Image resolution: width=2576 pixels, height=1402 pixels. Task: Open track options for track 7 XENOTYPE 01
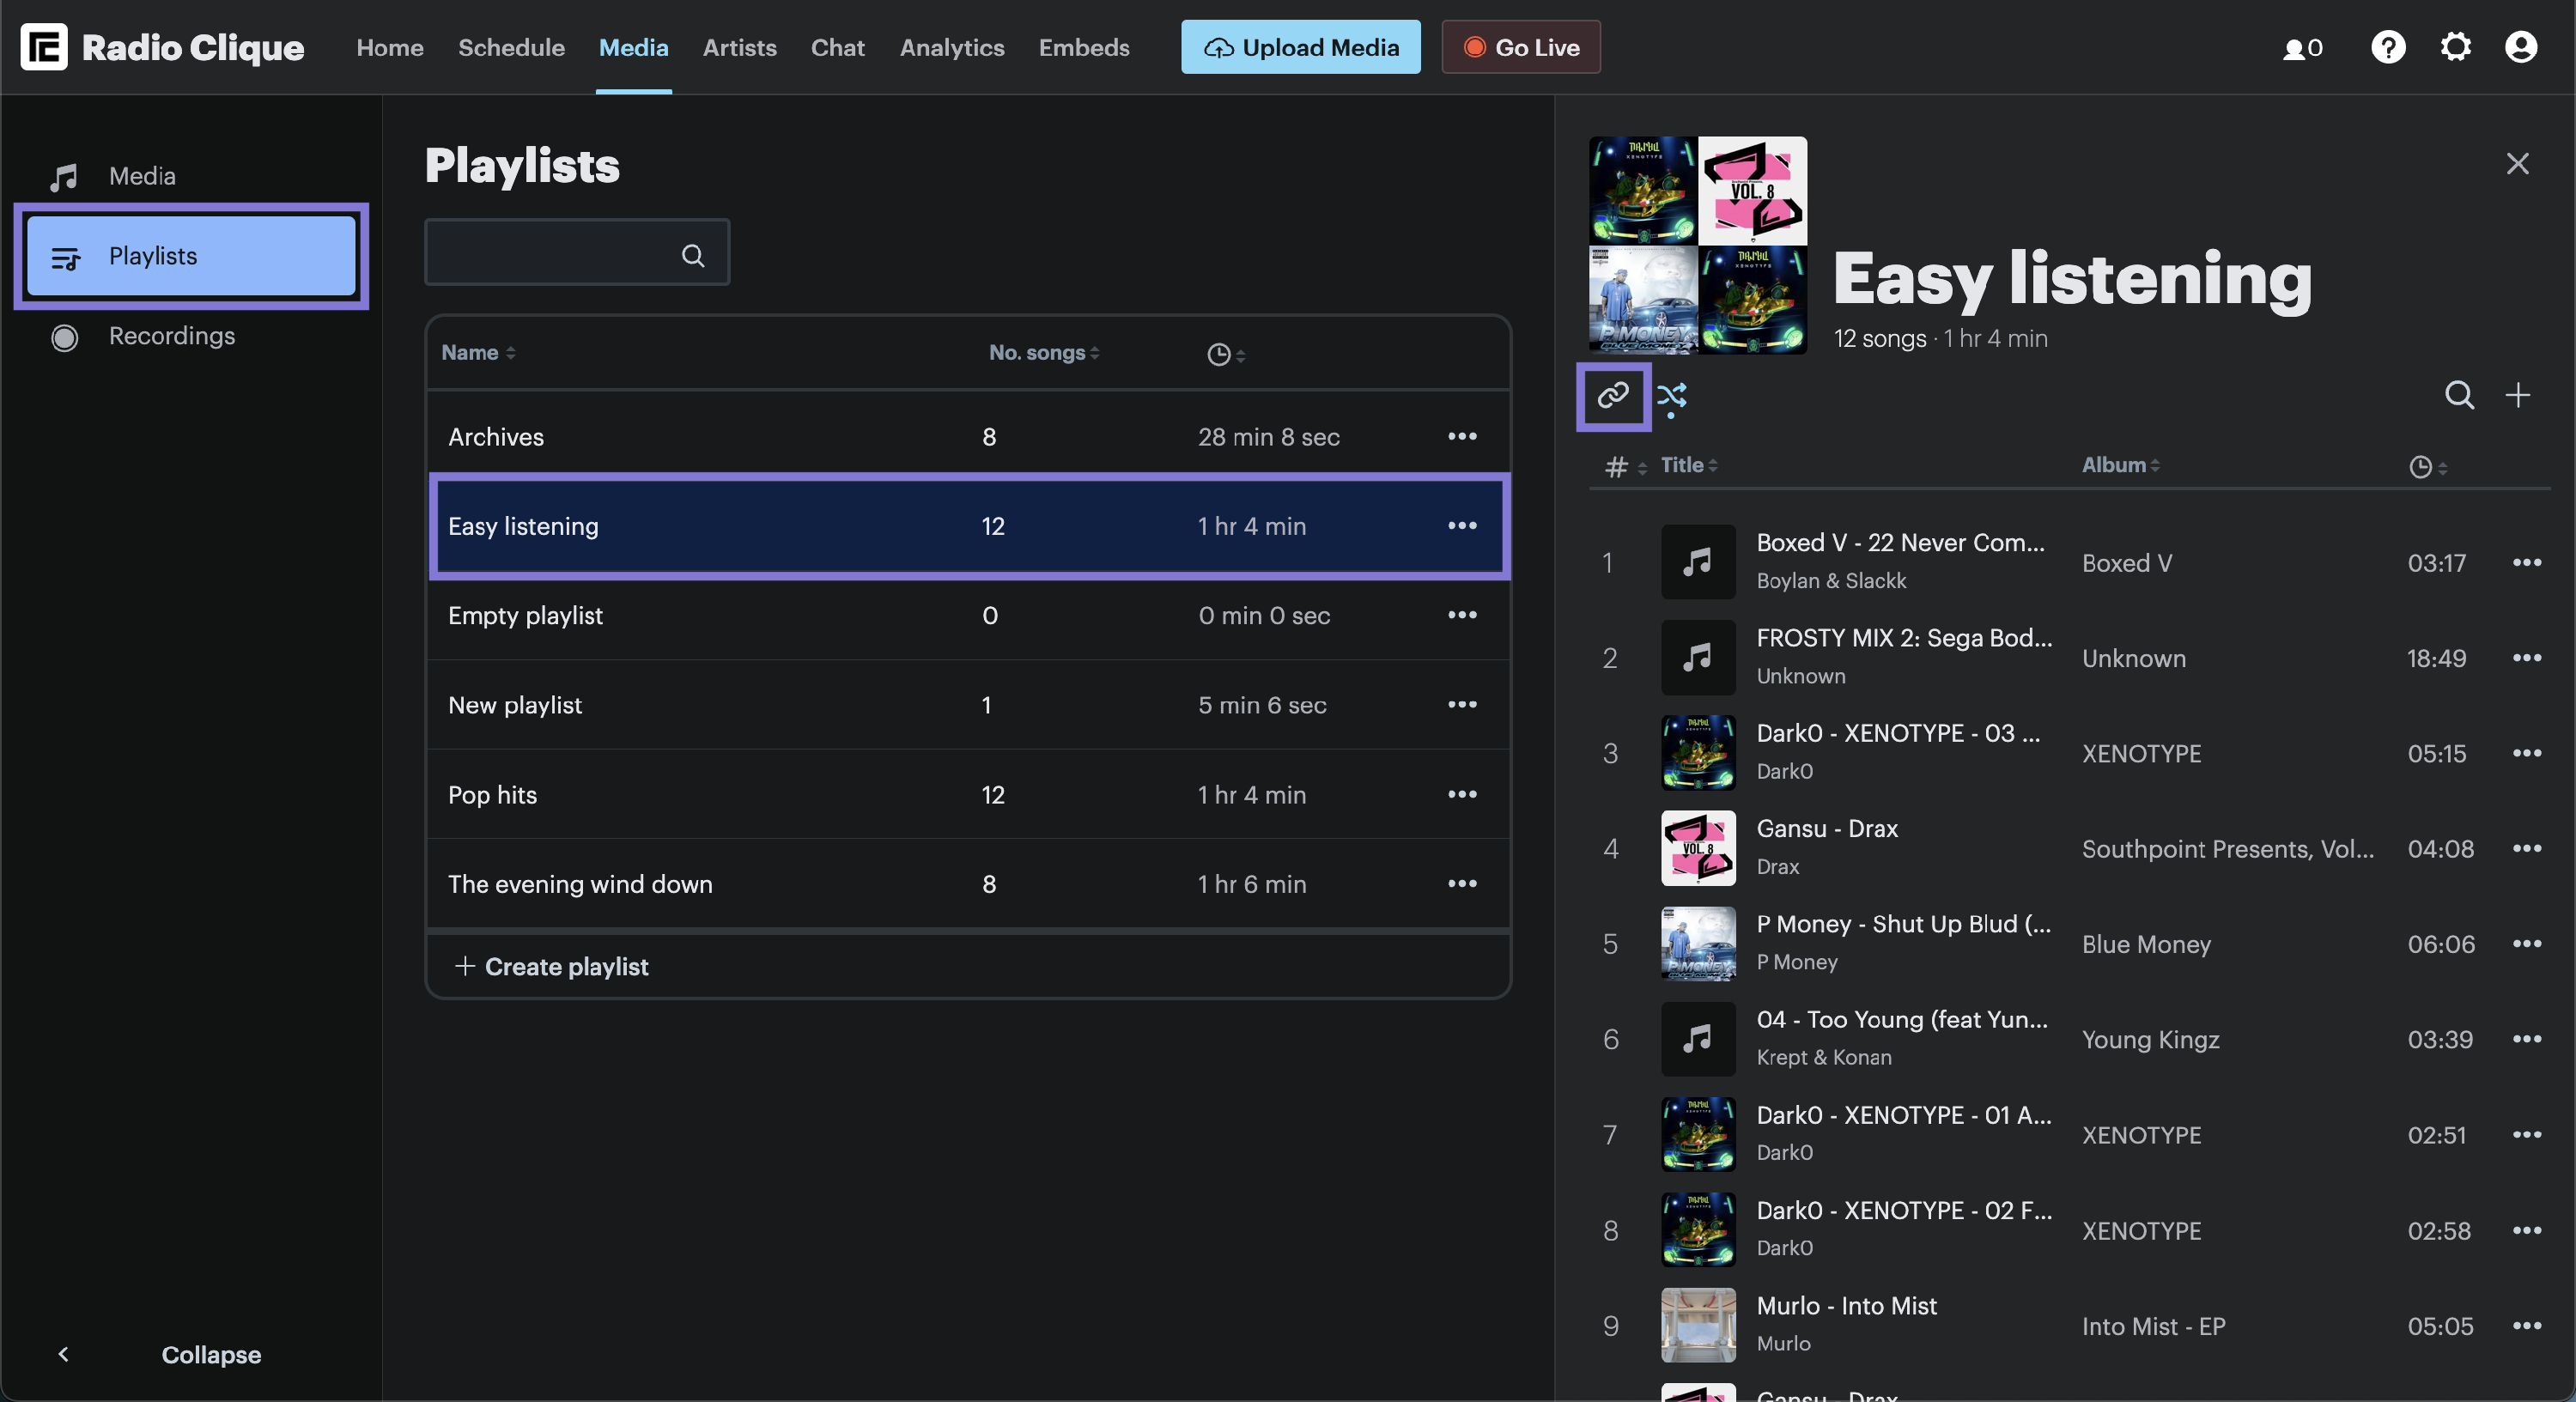pos(2526,1134)
